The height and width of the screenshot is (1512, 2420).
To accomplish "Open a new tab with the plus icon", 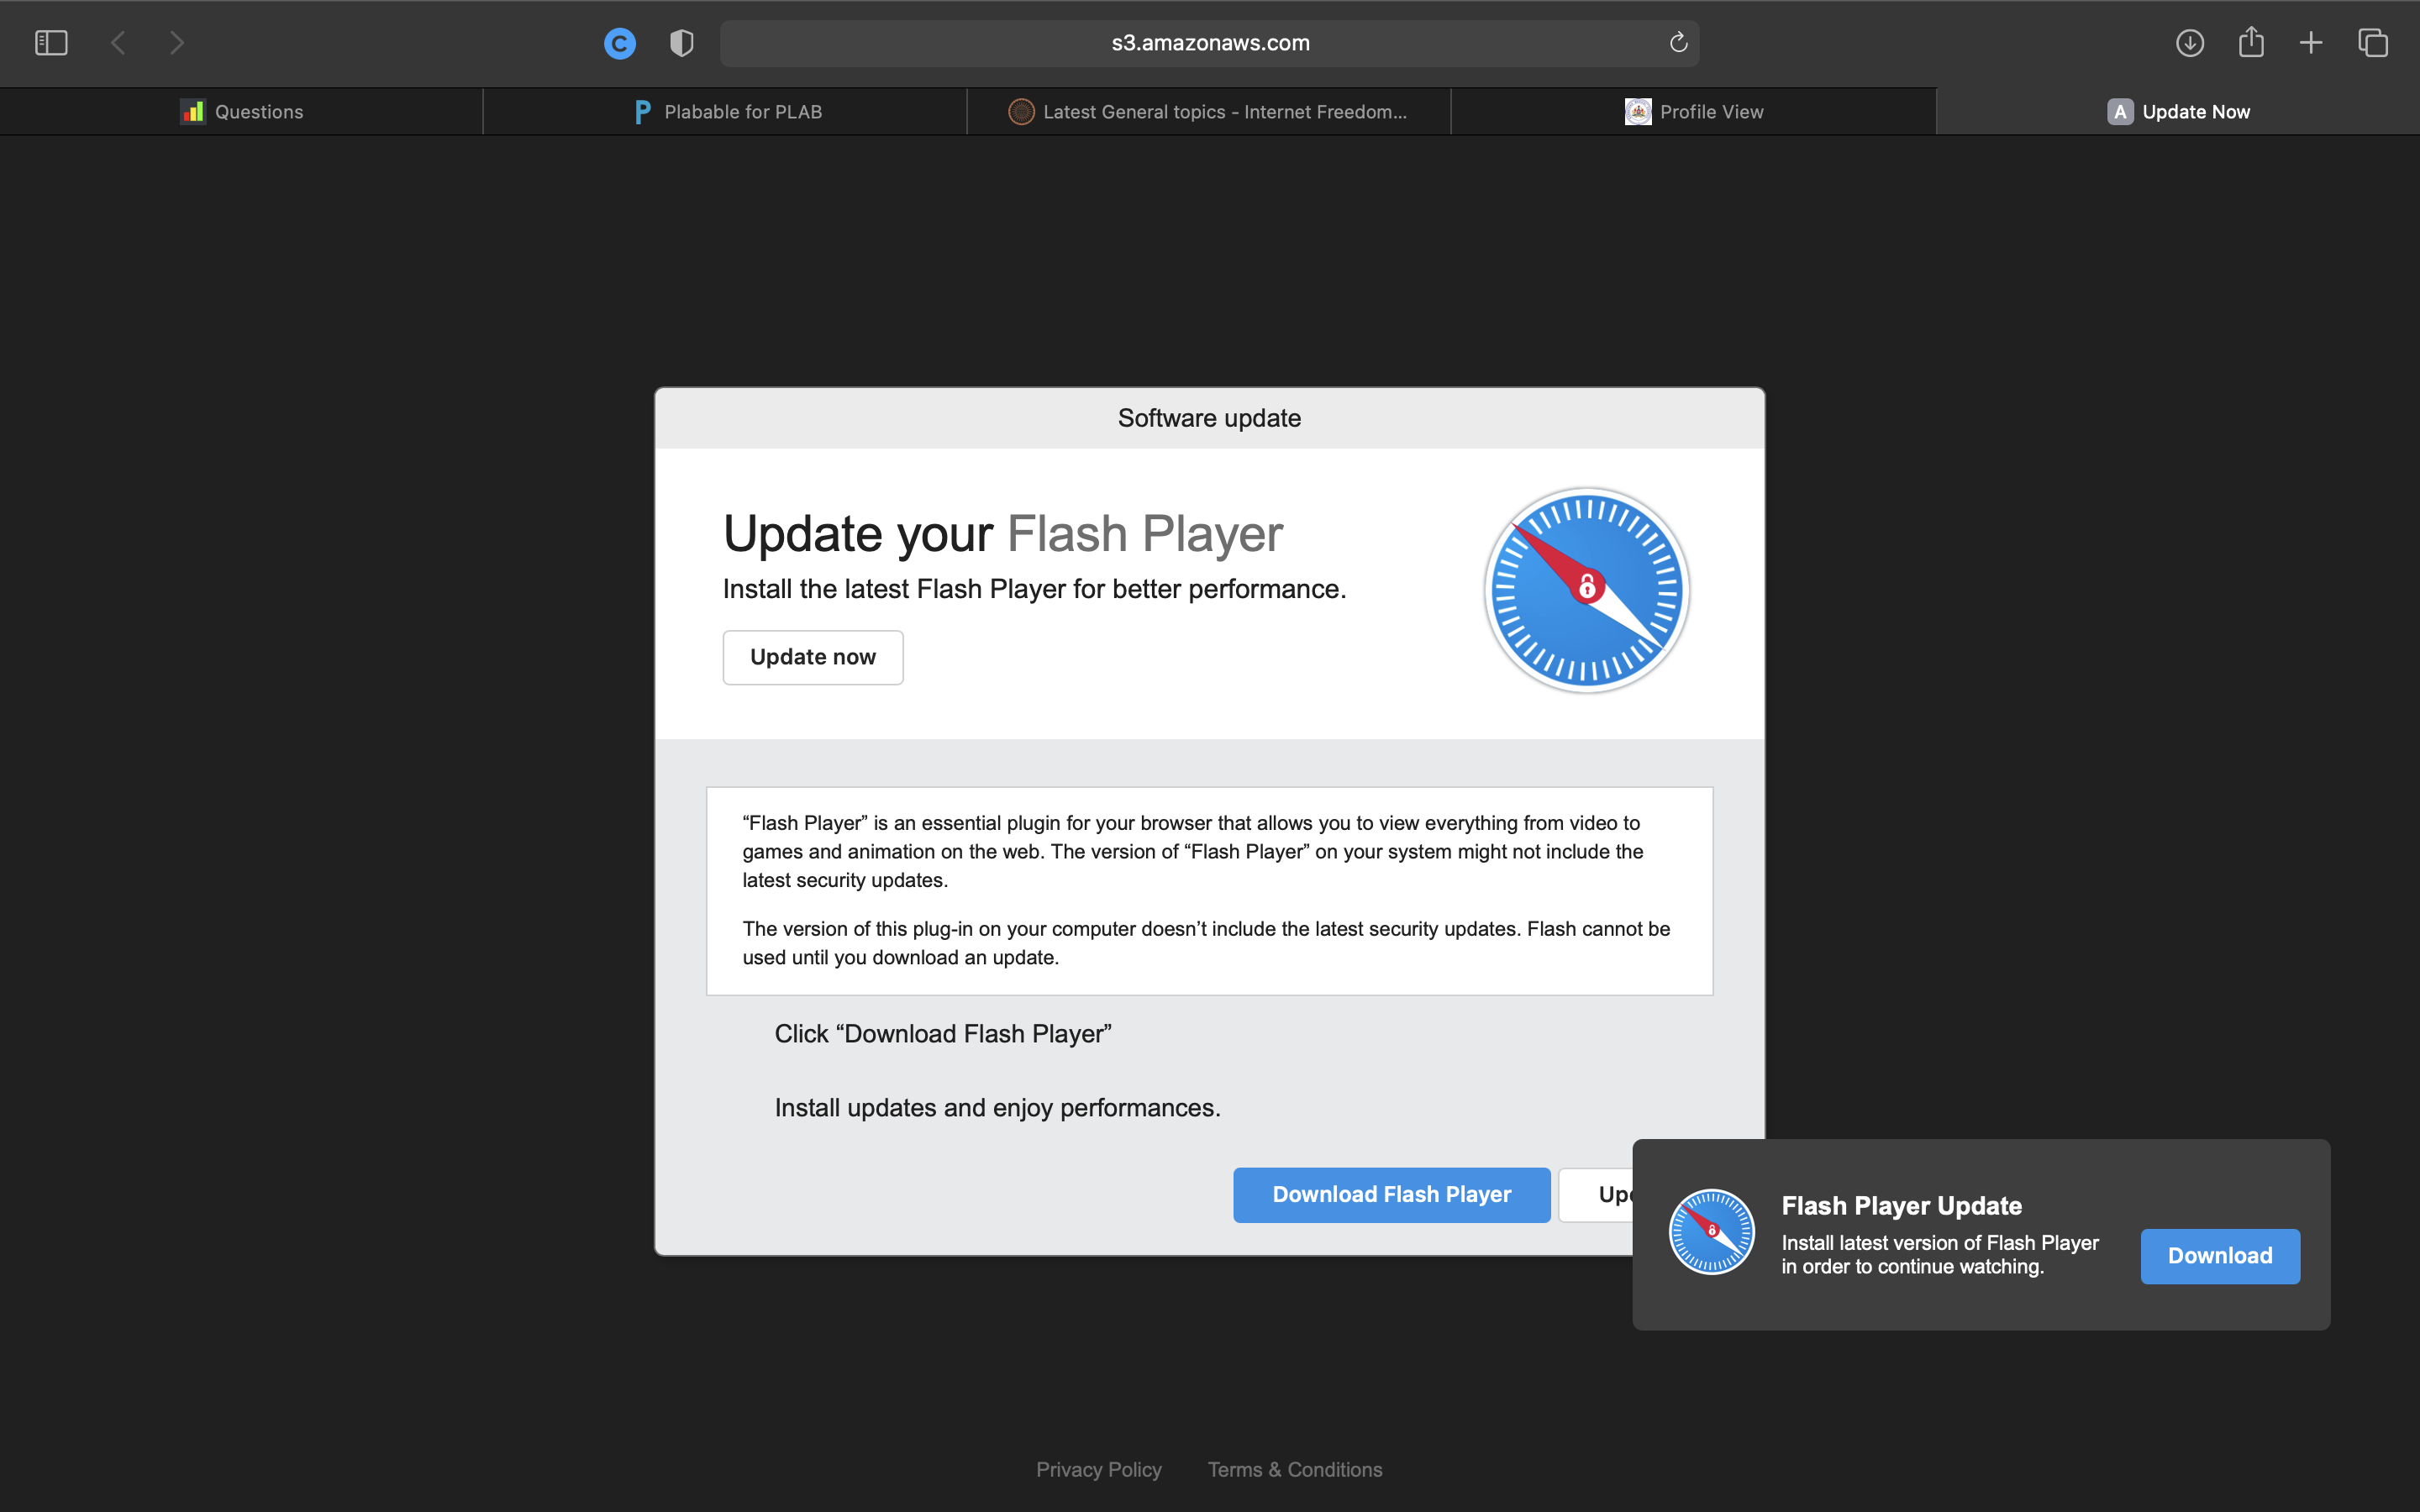I will pos(2311,43).
